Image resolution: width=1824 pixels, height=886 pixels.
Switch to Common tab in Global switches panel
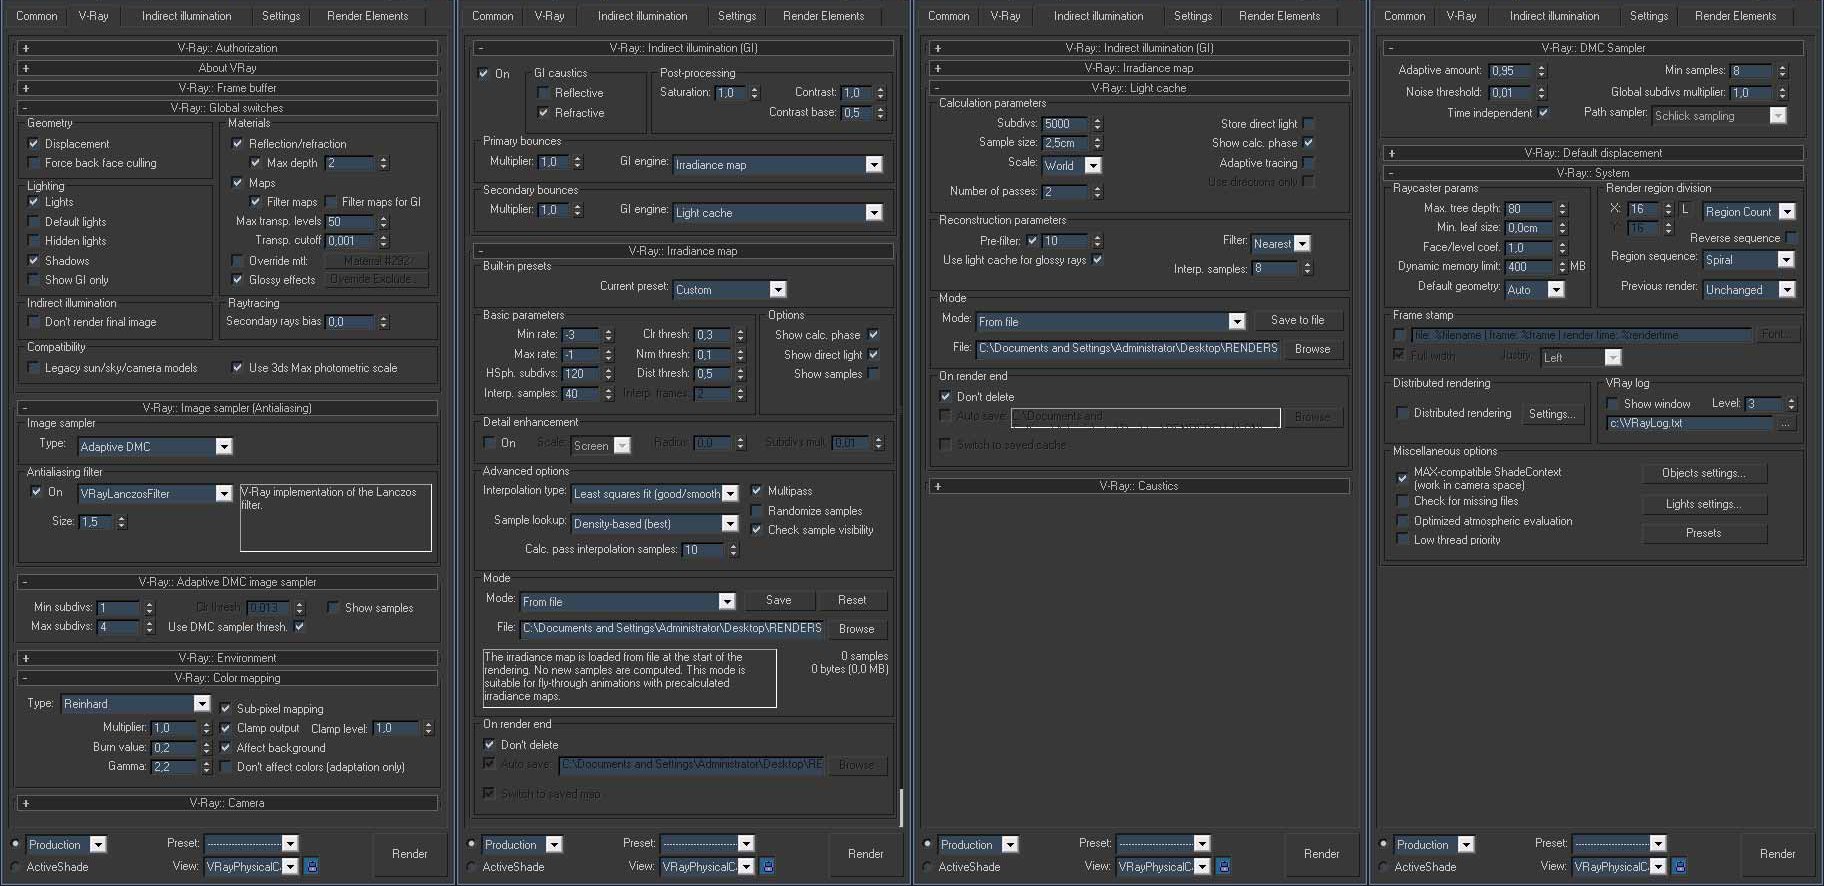tap(37, 16)
